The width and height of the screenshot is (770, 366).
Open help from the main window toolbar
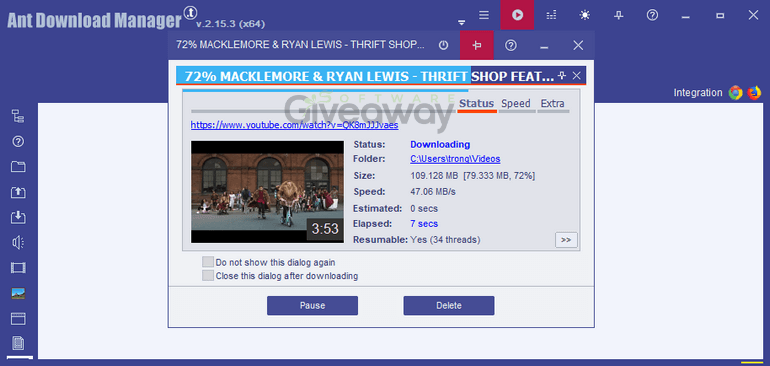[652, 15]
